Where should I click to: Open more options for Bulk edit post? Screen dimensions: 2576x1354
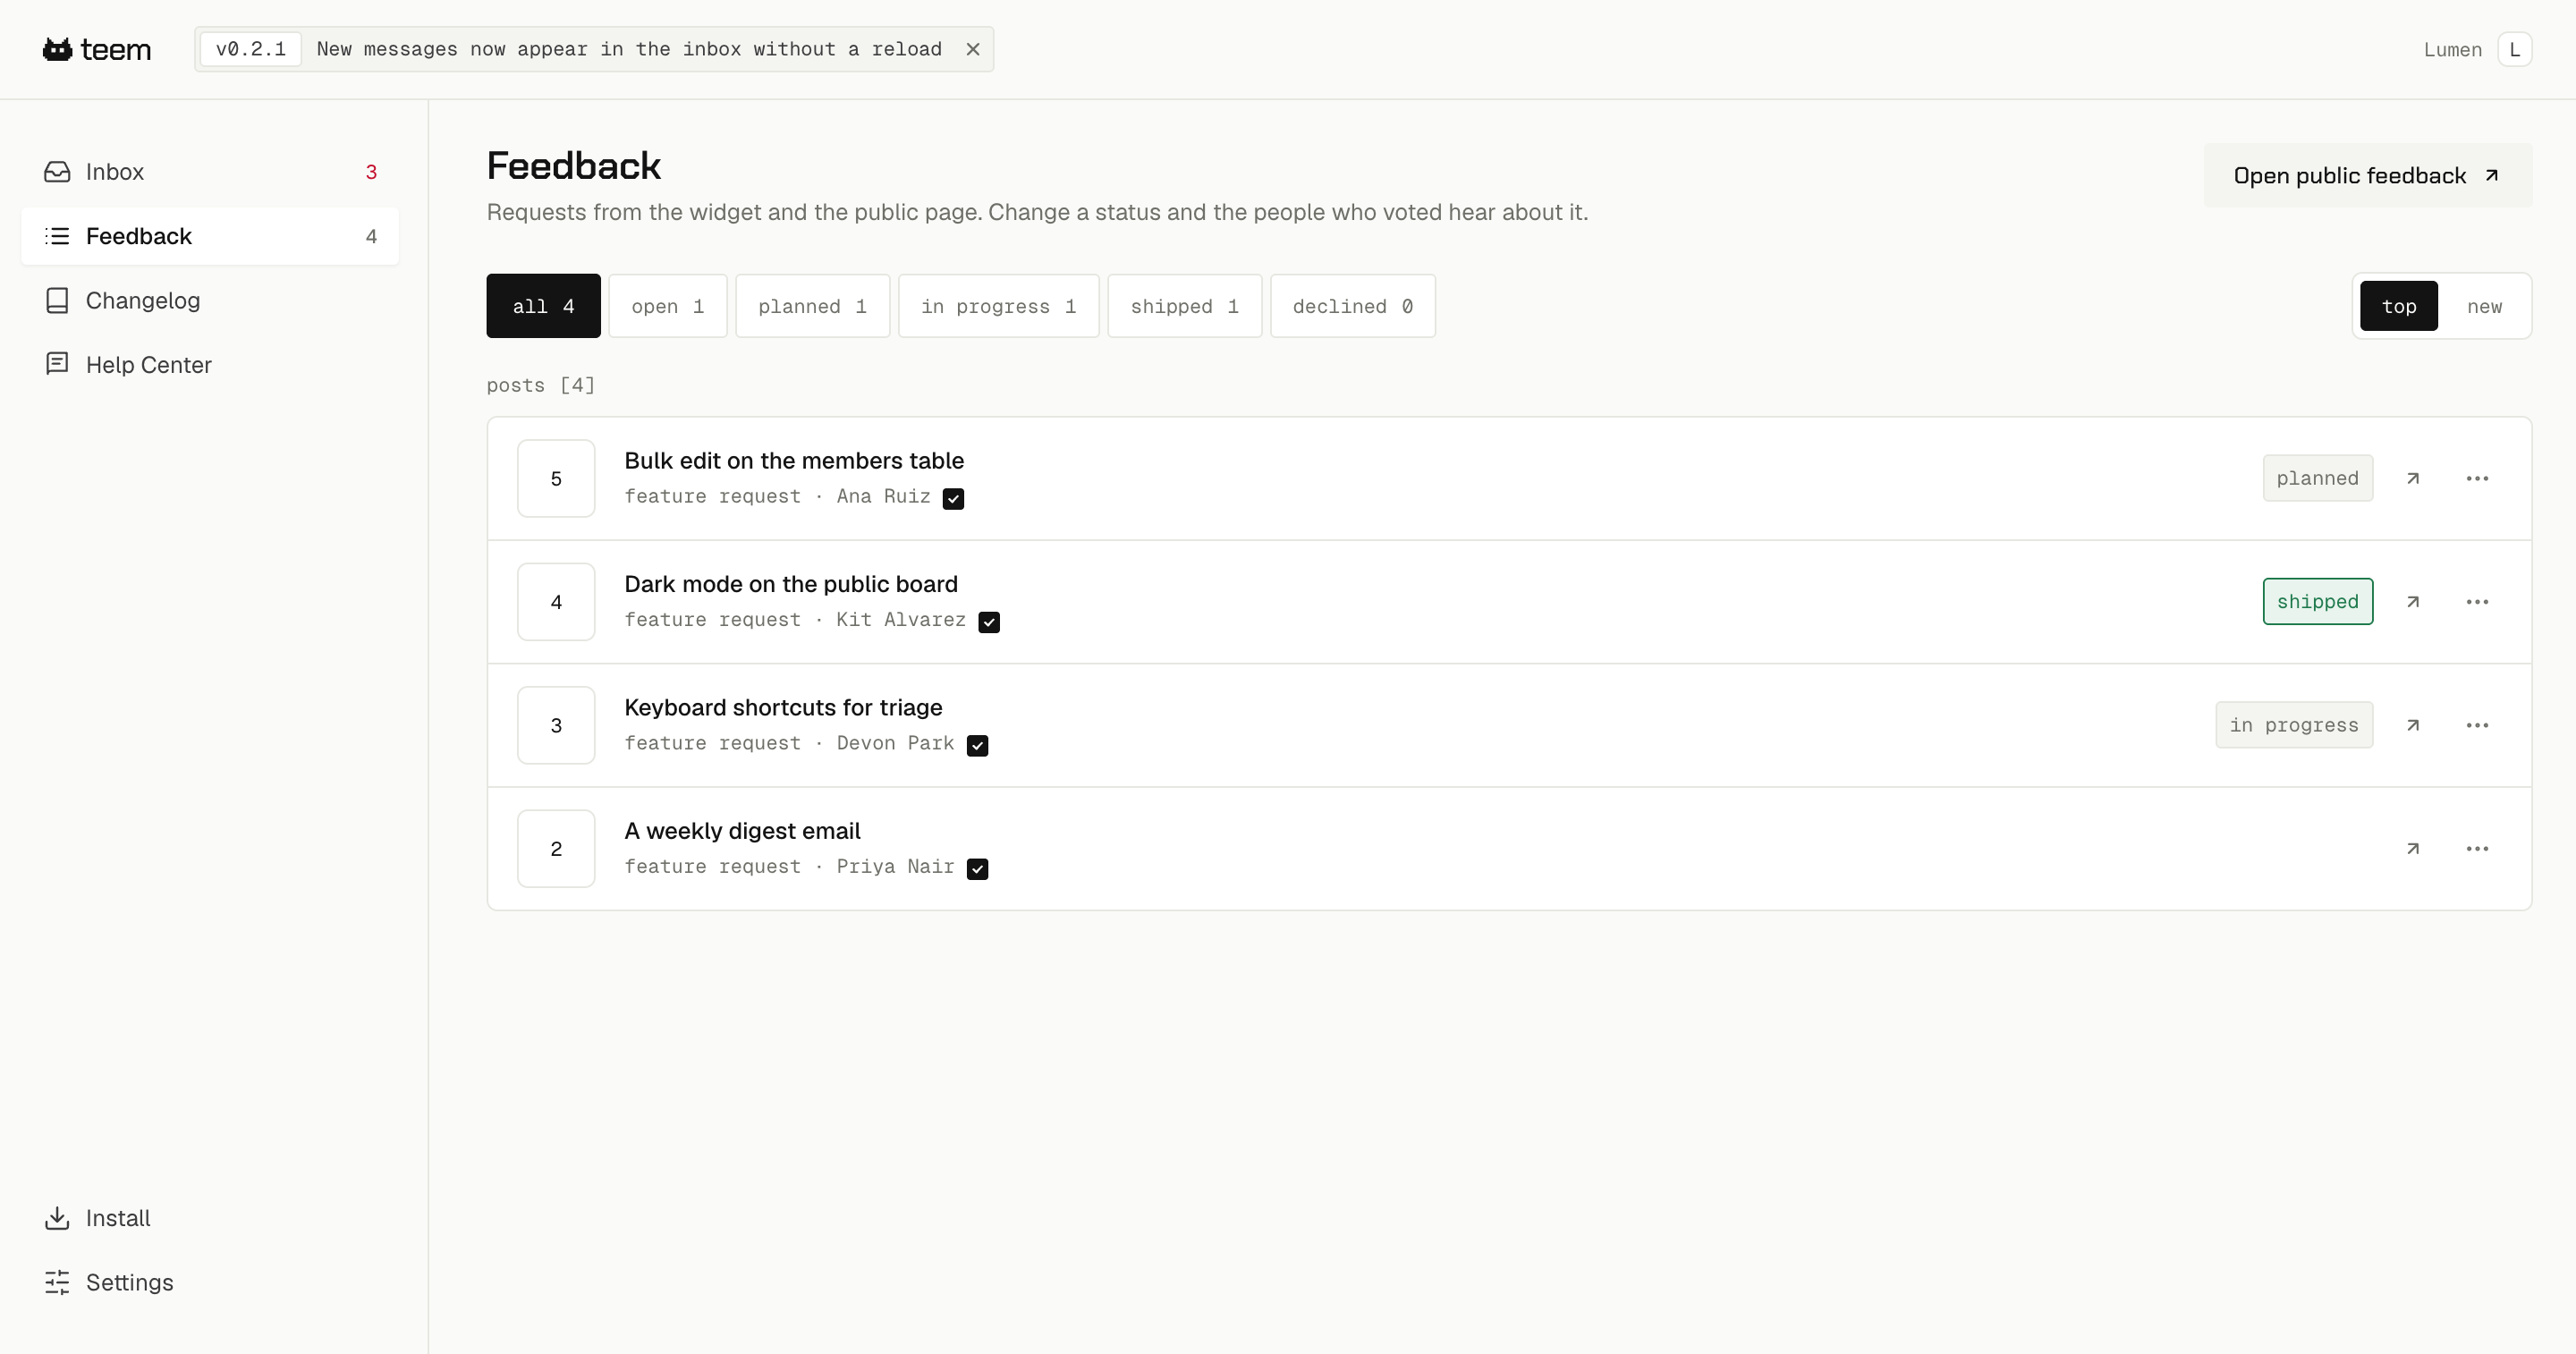(2477, 479)
